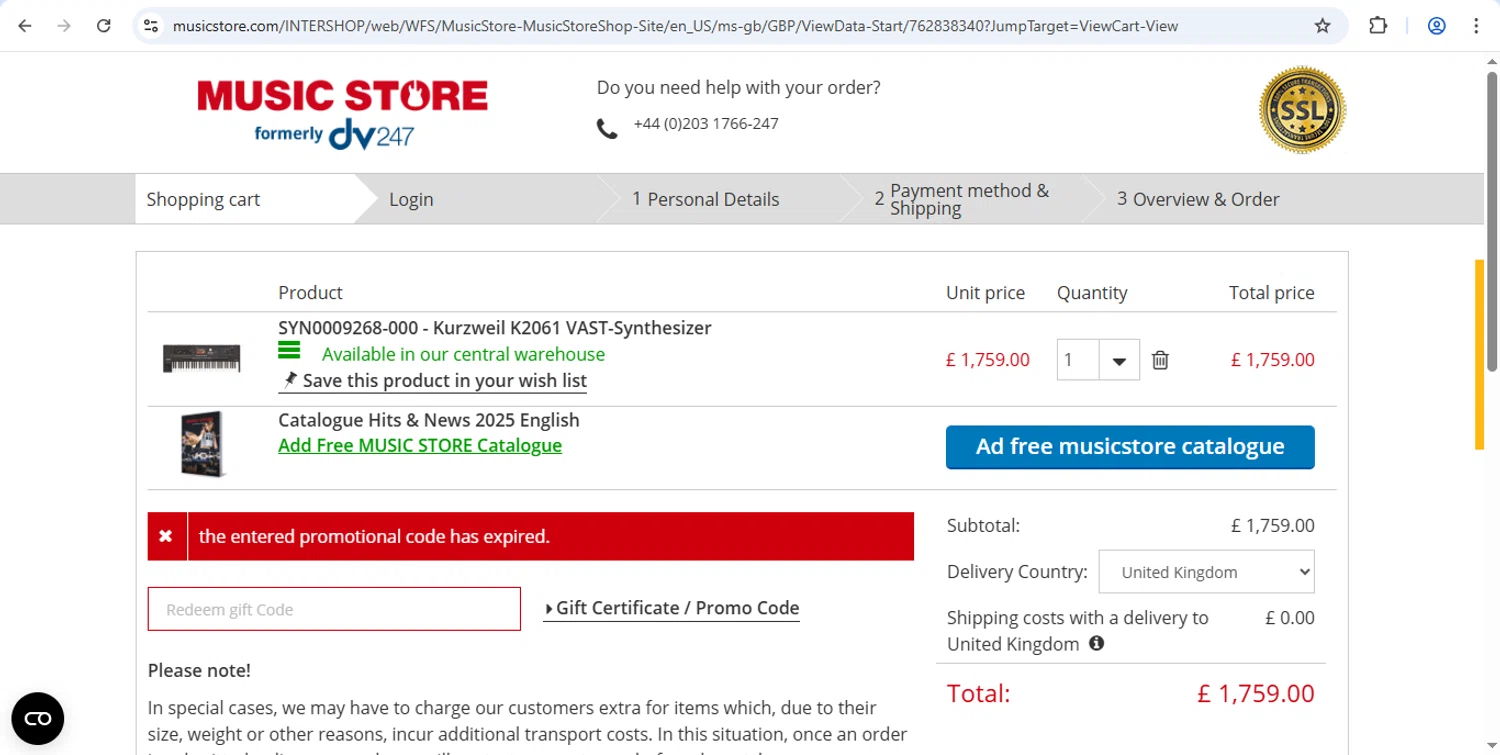Click the pin icon beside wish list link
The width and height of the screenshot is (1500, 755).
290,380
